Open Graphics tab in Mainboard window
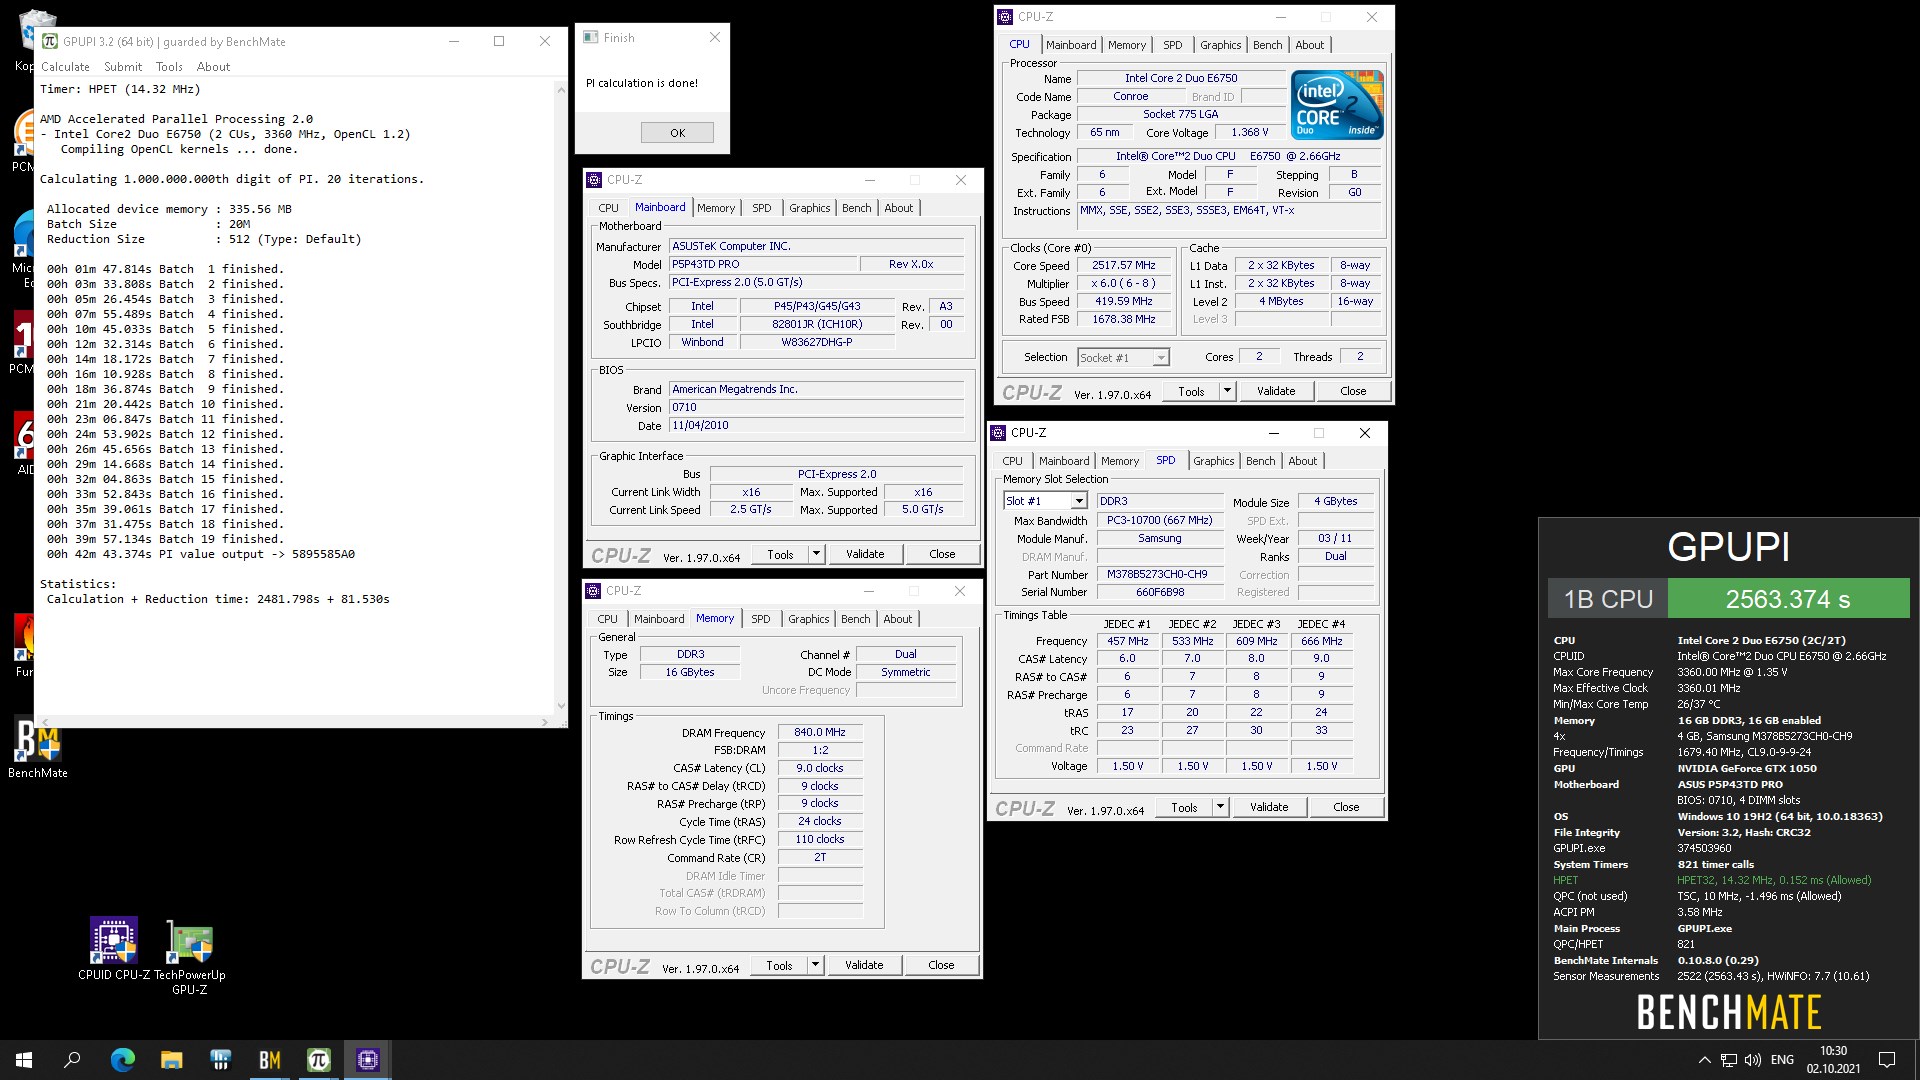 pos(809,208)
